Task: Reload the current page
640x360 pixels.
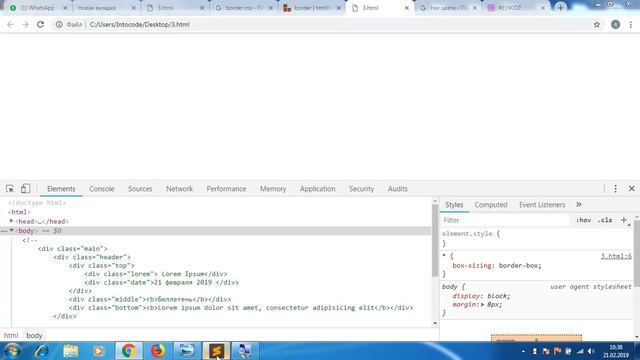Action: click(40, 24)
